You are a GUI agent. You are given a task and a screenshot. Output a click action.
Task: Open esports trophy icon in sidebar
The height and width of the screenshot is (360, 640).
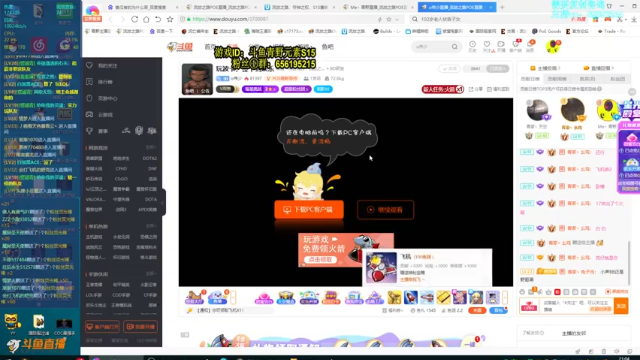click(x=89, y=131)
